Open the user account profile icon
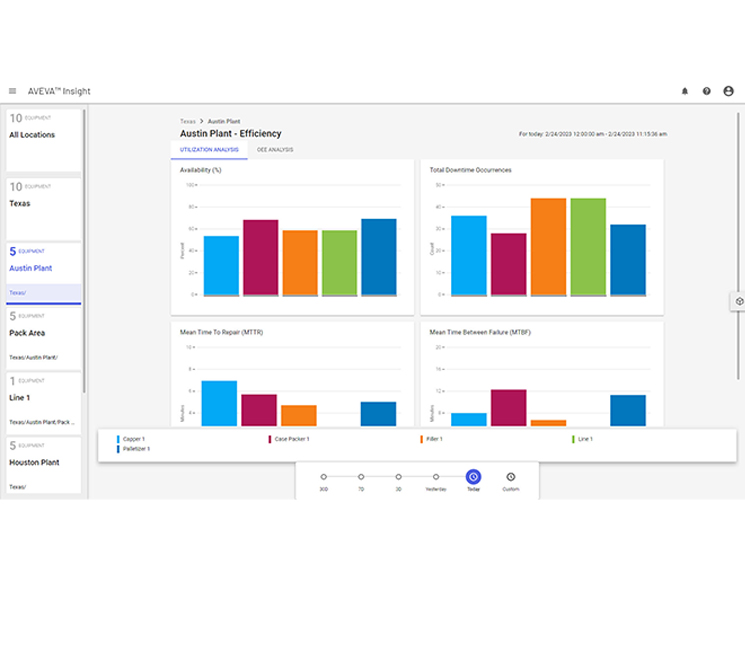This screenshot has width=745, height=650. tap(728, 91)
